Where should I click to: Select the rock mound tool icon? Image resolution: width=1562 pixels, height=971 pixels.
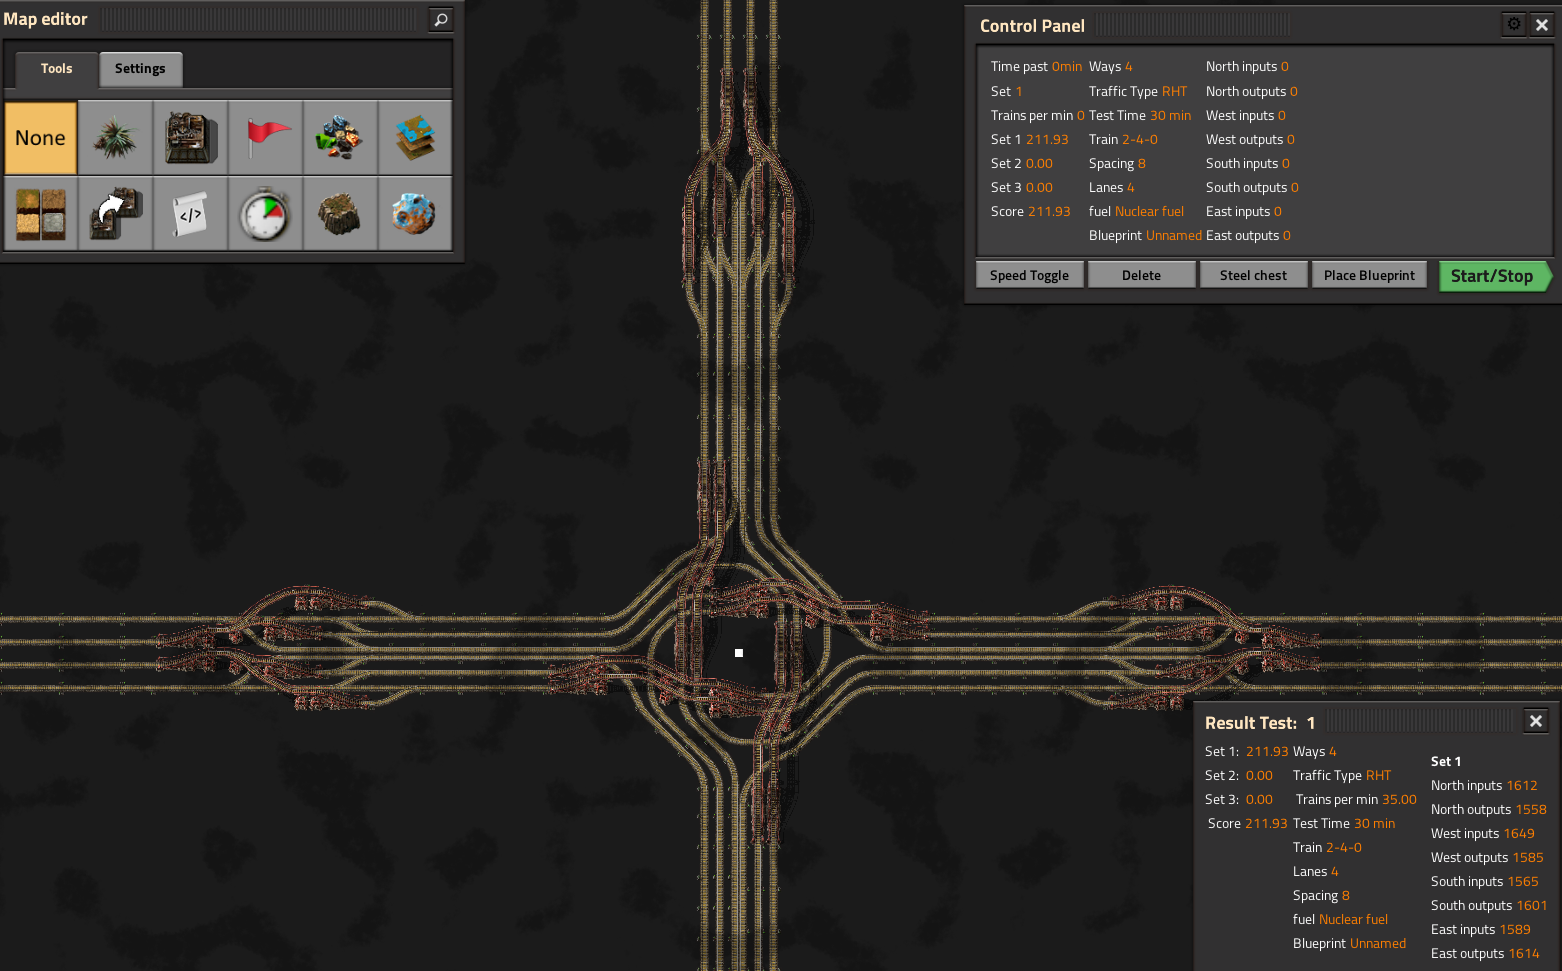click(341, 213)
